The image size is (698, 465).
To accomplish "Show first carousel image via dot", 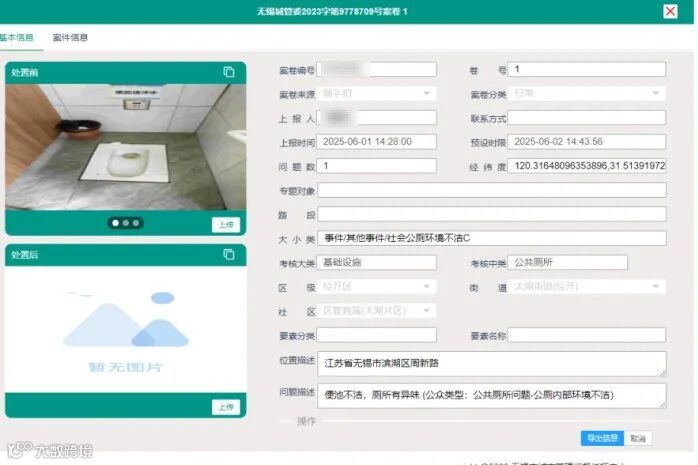I will (116, 223).
